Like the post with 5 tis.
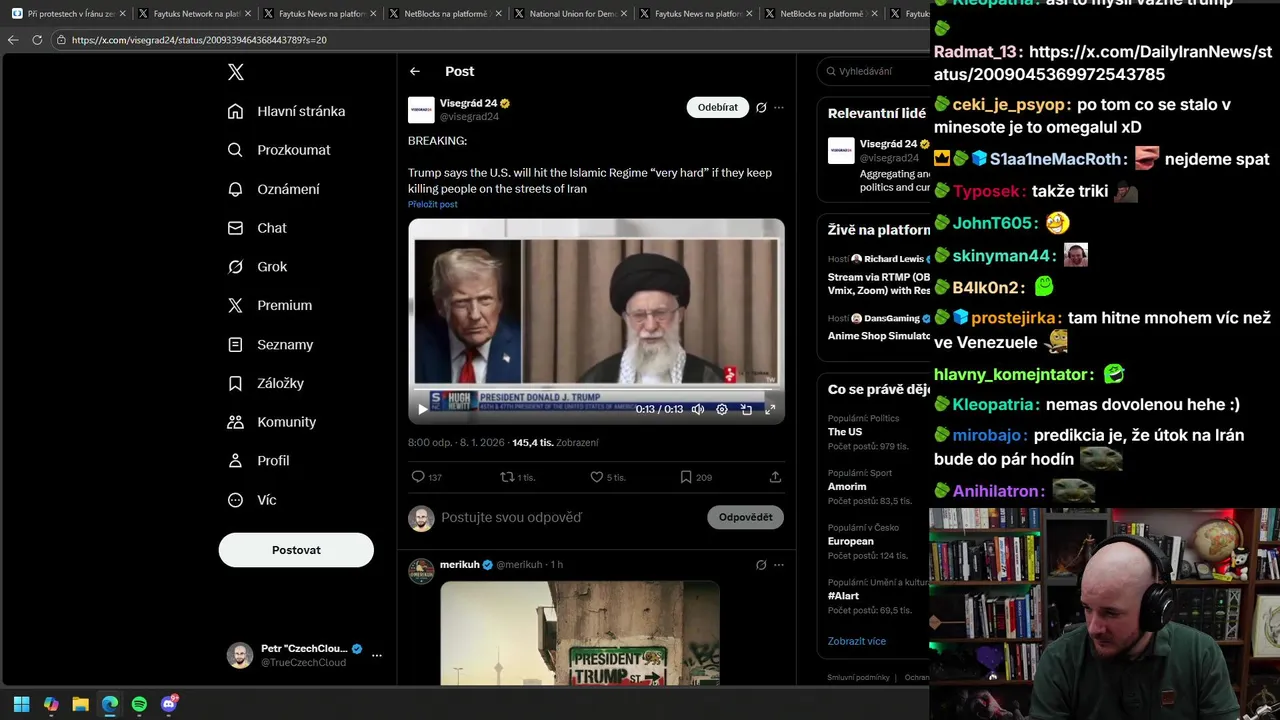This screenshot has width=1280, height=720. click(608, 477)
